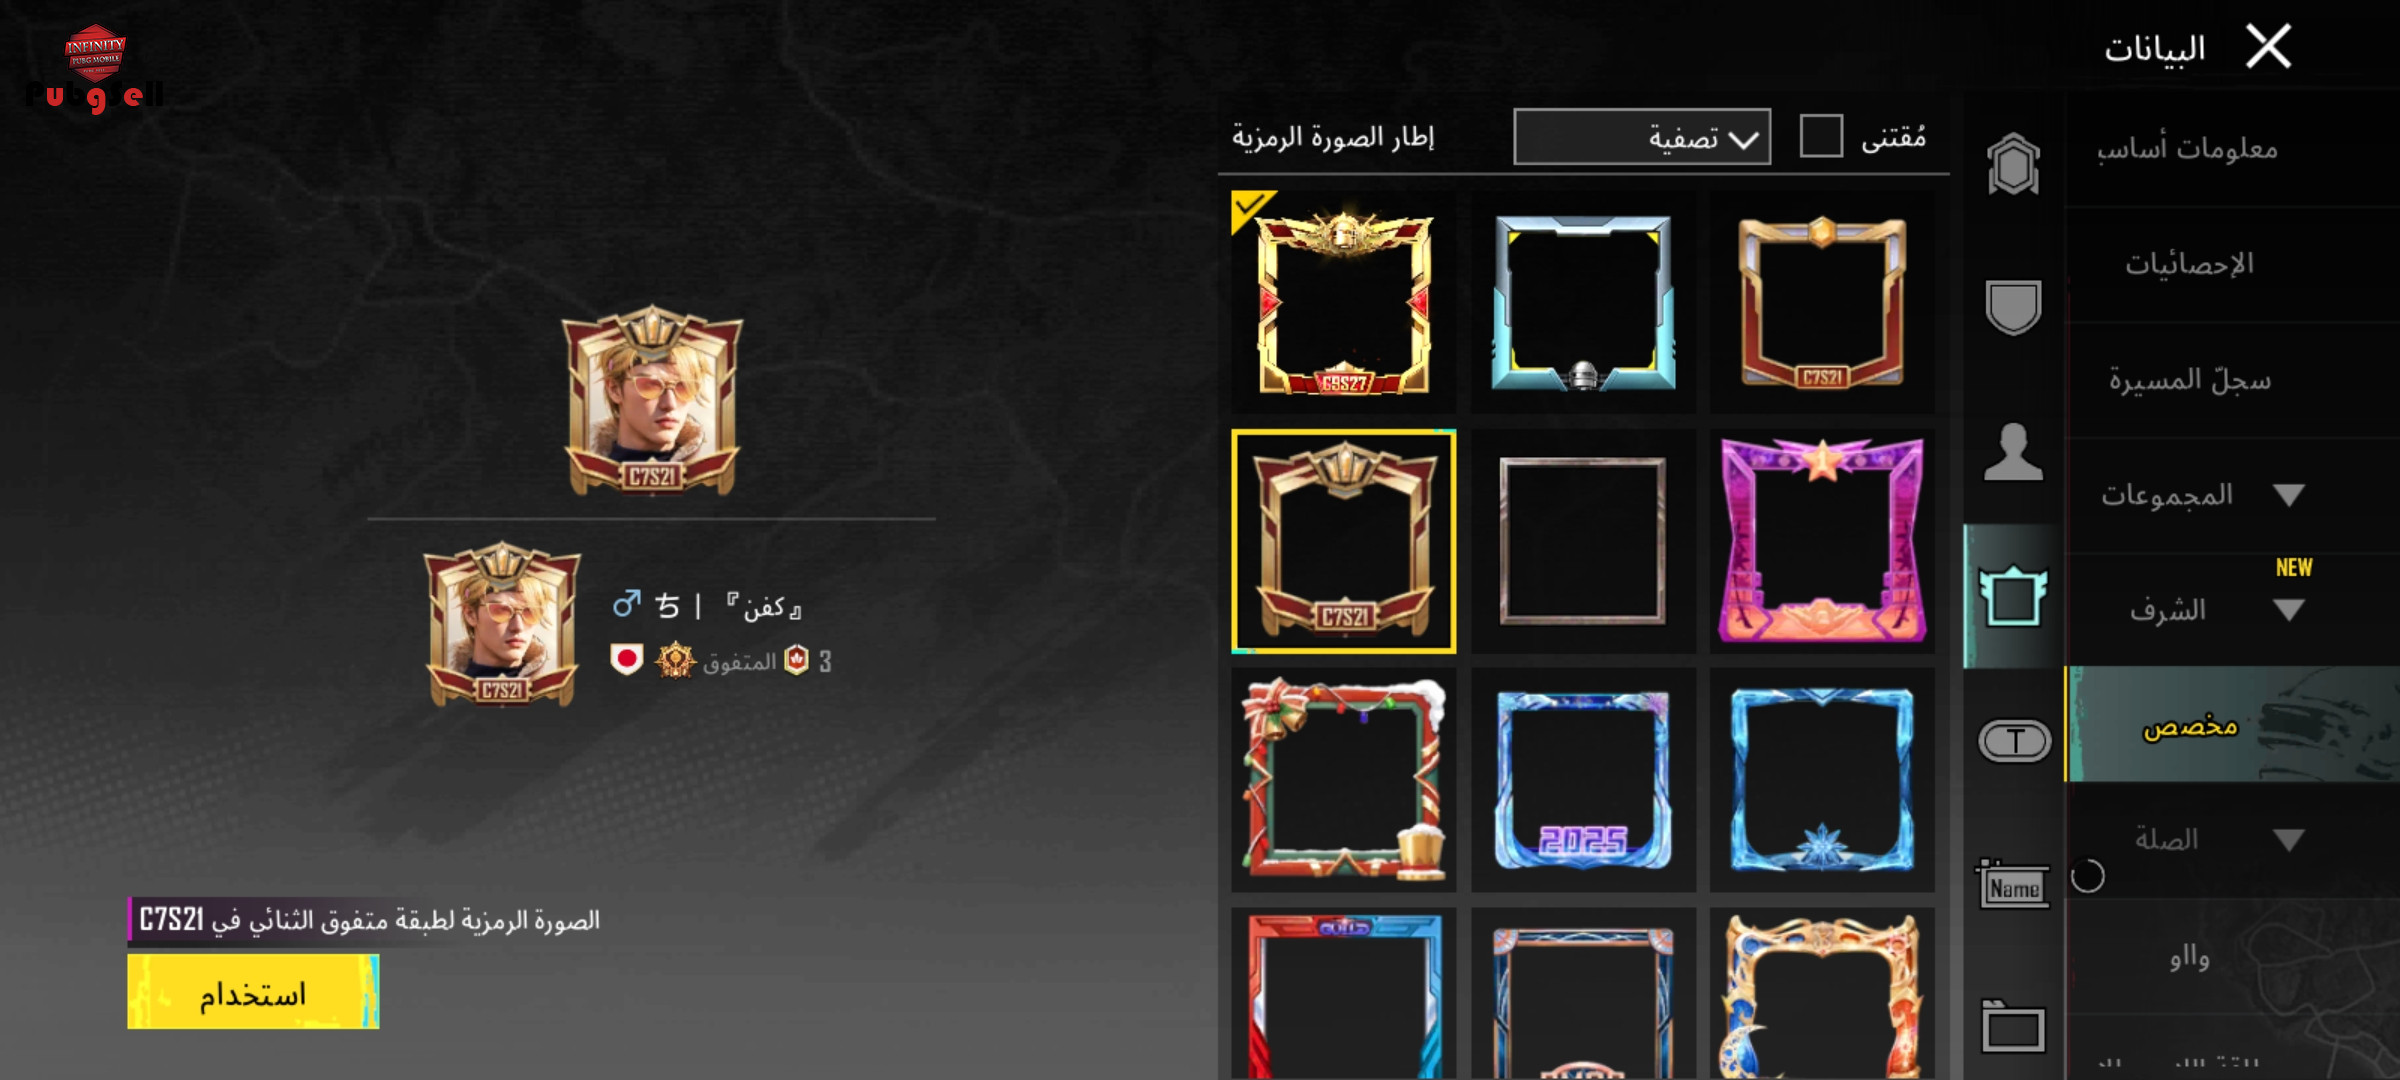Pick the pink star avatar frame
Screen dimensions: 2400x1080
(1822, 541)
